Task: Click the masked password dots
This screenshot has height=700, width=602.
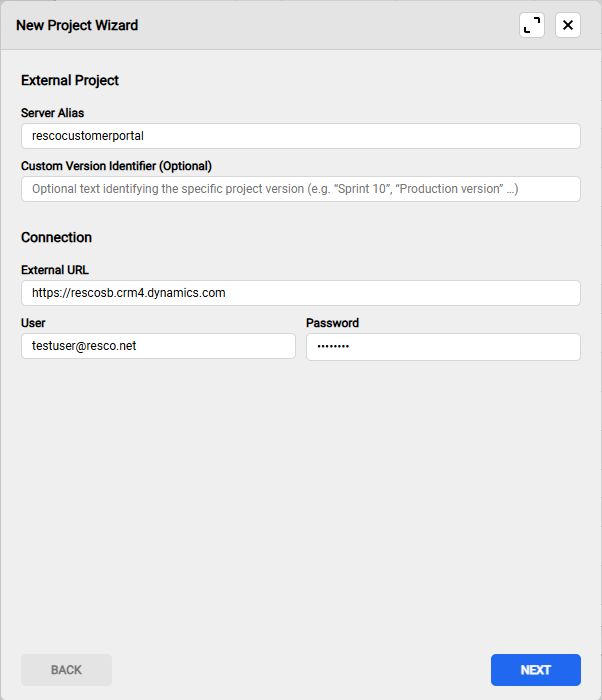Action: coord(334,346)
